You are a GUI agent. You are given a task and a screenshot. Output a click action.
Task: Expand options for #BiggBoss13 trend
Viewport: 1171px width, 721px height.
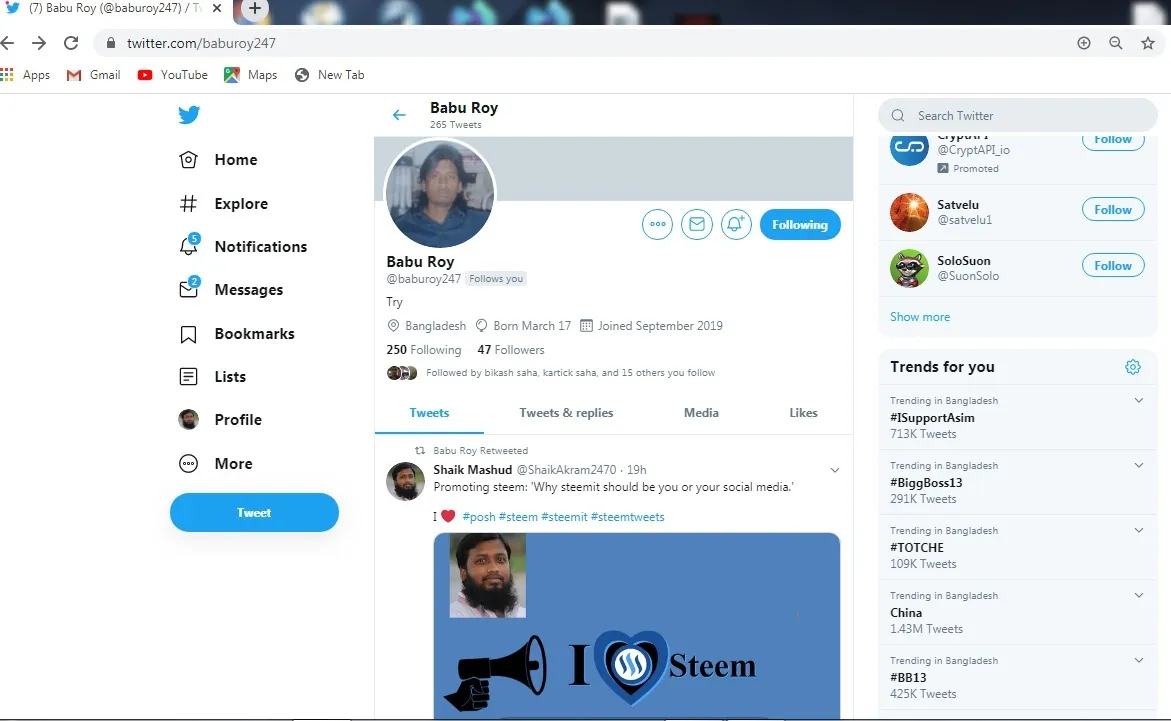(1139, 465)
